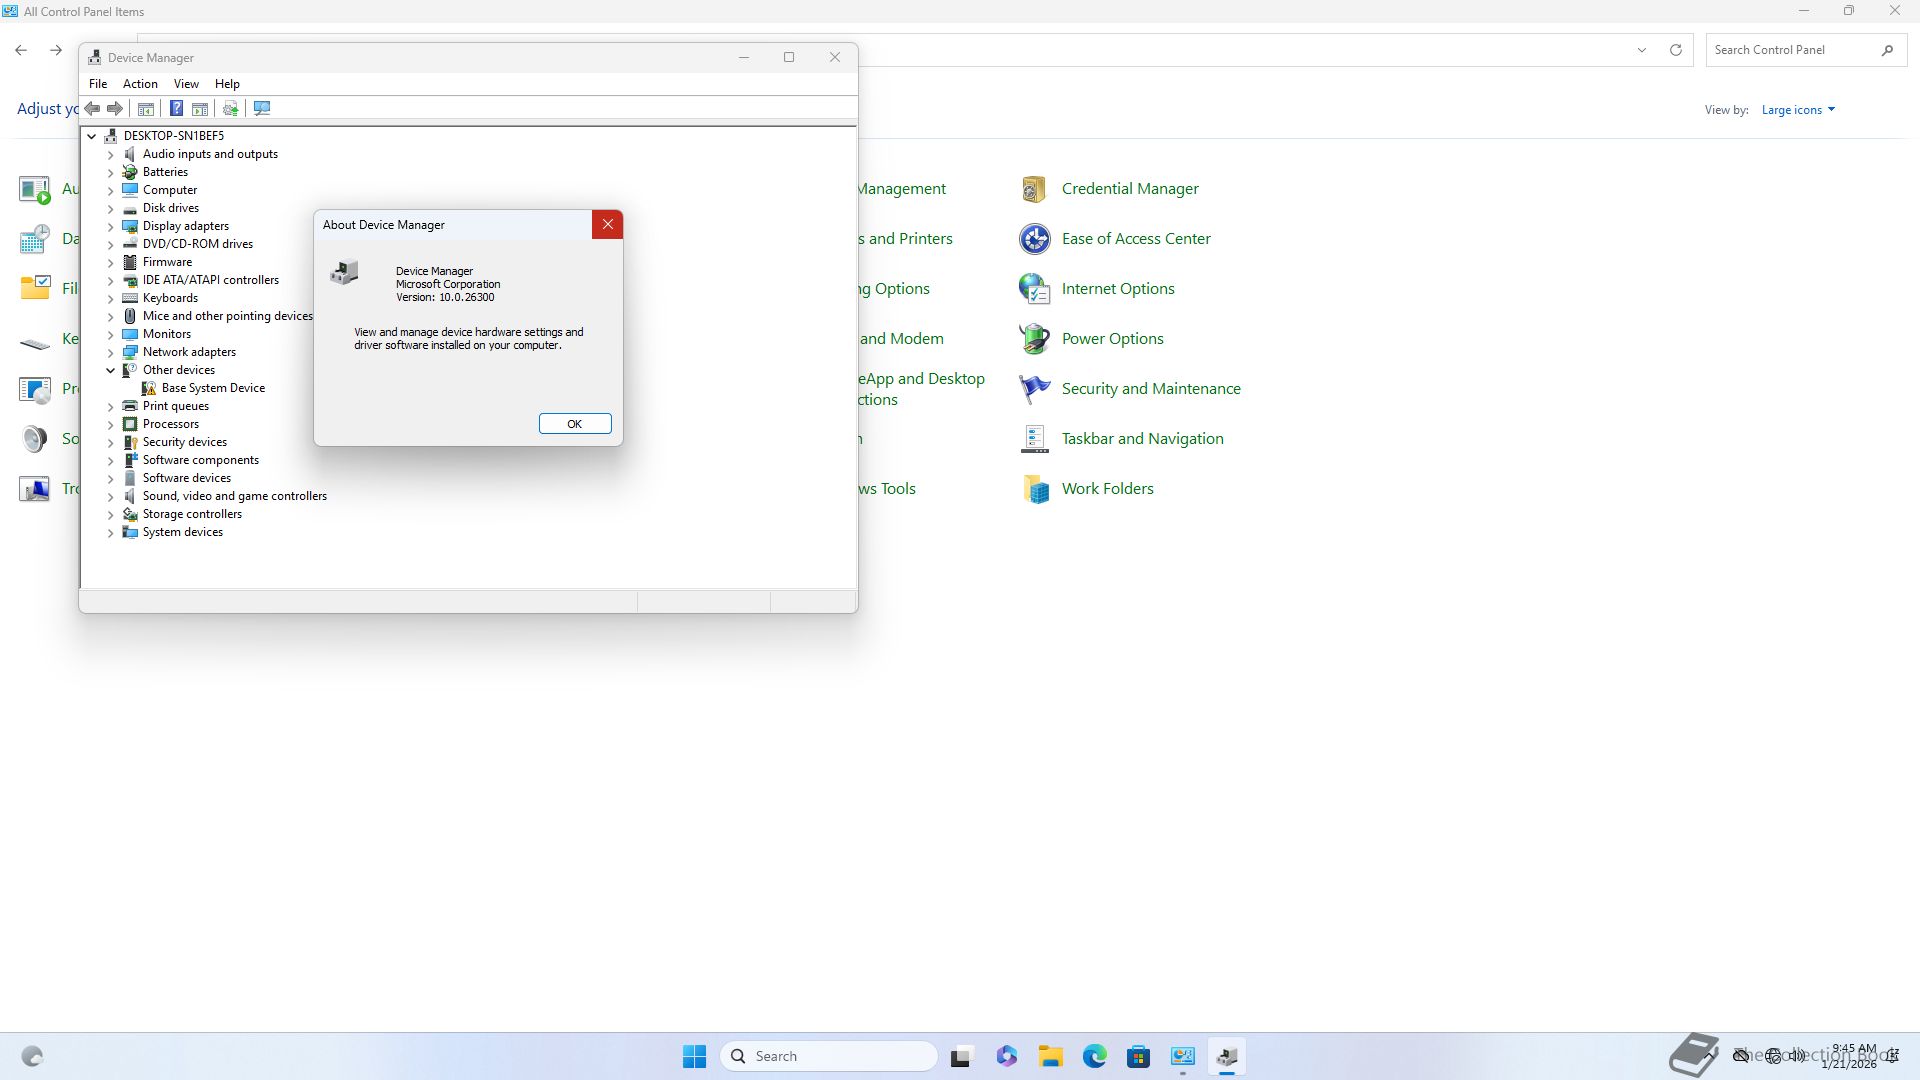Viewport: 1920px width, 1080px height.
Task: Open the View by Large icons dropdown
Action: (1797, 110)
